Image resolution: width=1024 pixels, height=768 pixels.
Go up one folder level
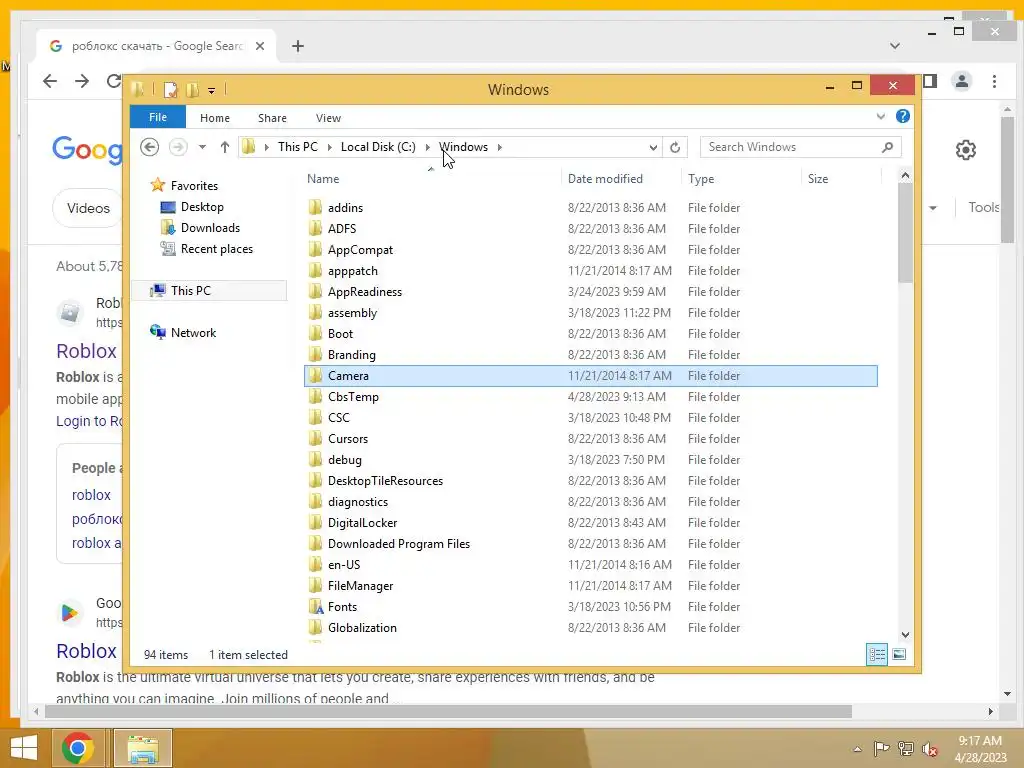tap(225, 147)
